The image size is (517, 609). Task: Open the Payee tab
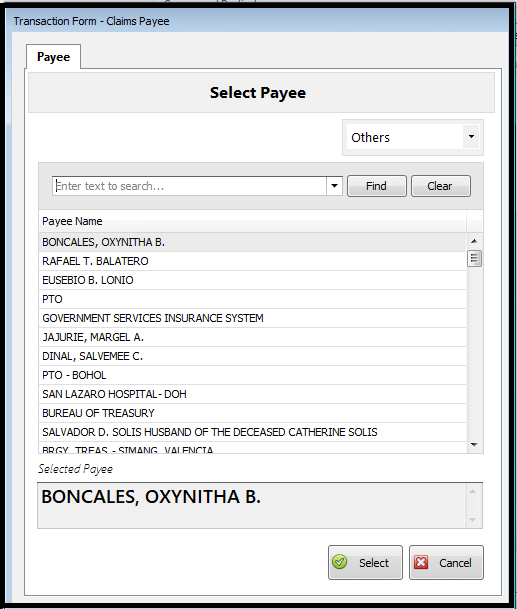[x=54, y=57]
